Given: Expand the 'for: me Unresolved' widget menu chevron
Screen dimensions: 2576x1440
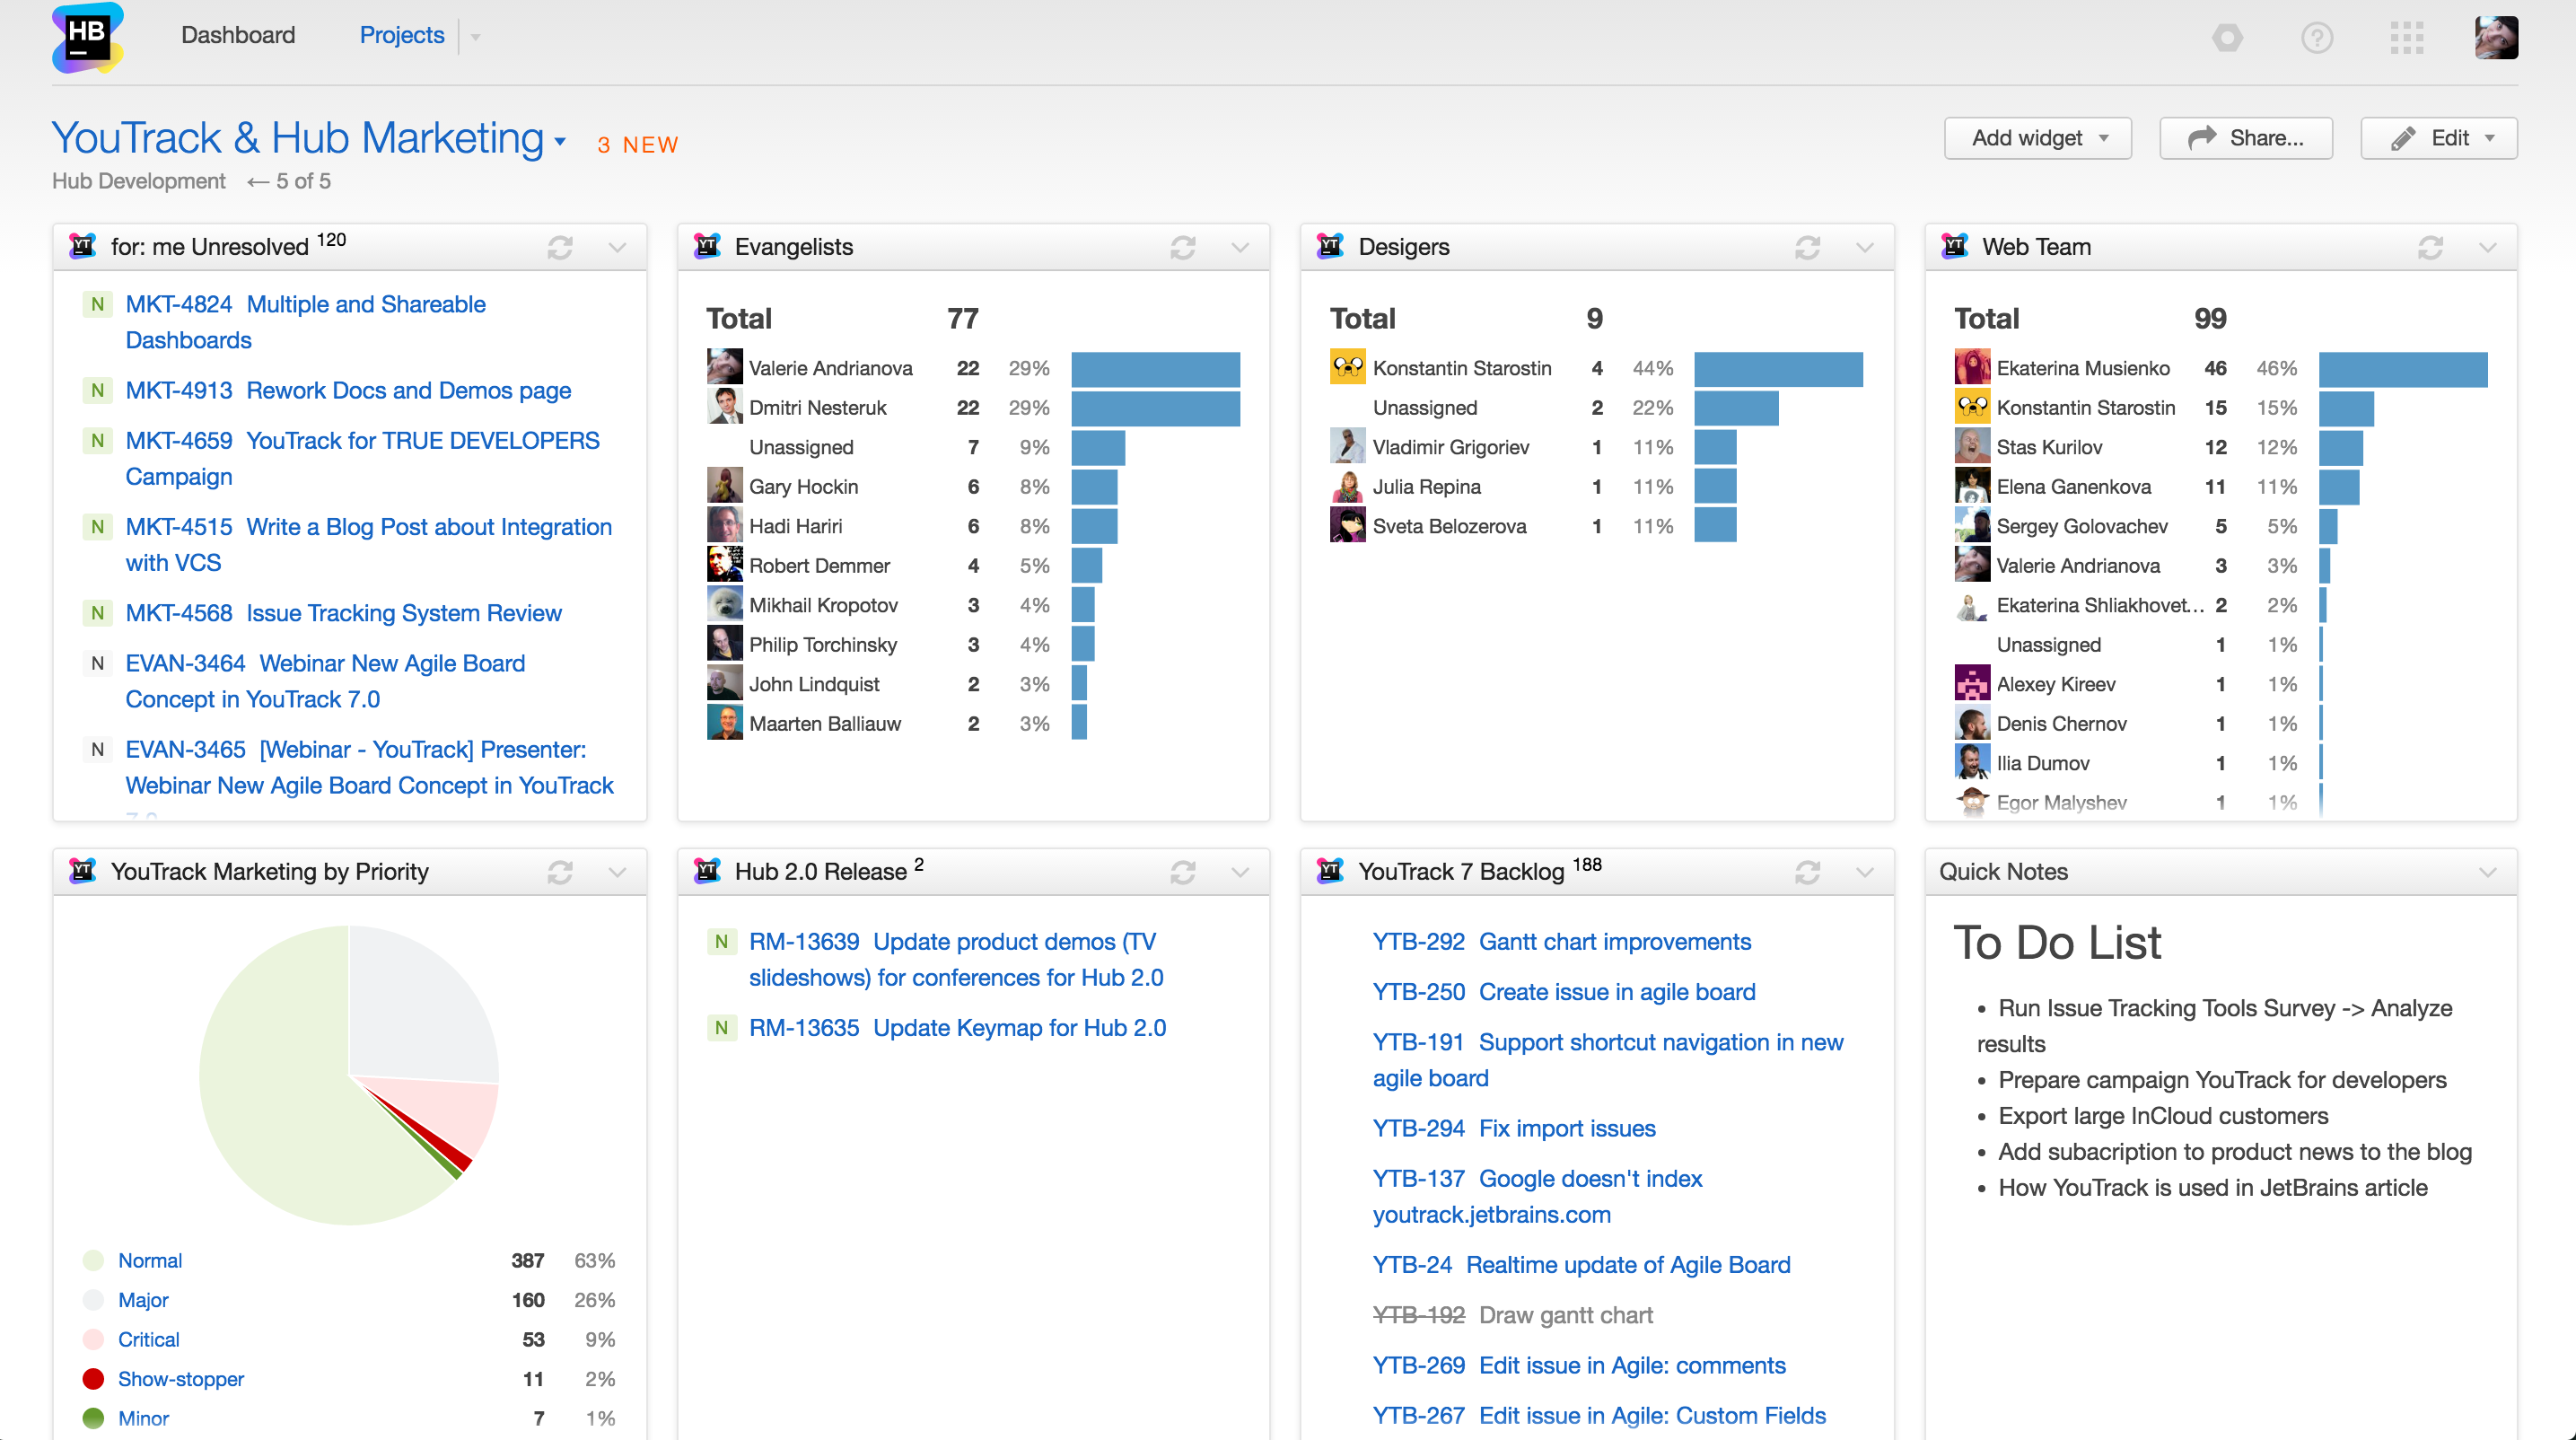Looking at the screenshot, I should (x=617, y=247).
